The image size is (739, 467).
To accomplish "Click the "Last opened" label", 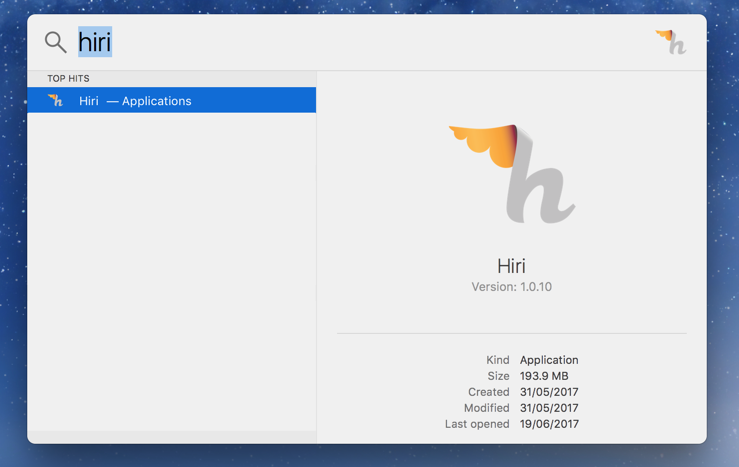I will (x=477, y=424).
